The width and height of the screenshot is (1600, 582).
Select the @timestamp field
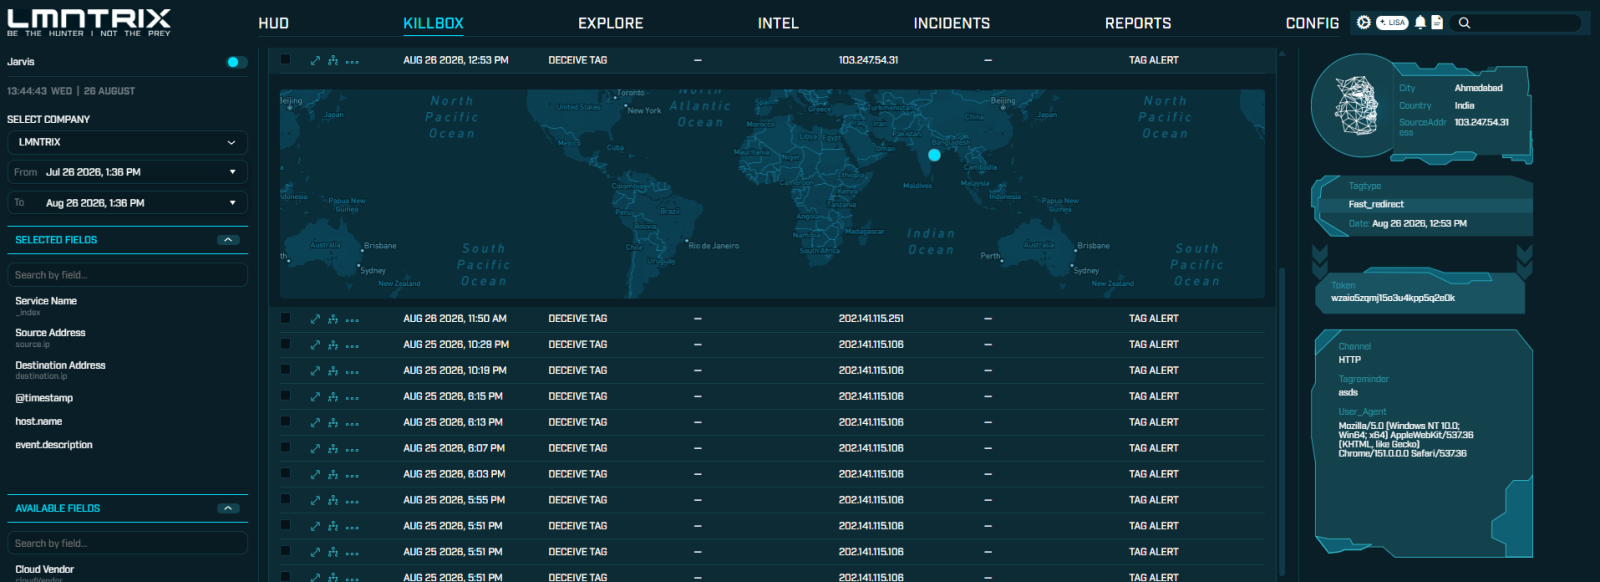[x=44, y=398]
